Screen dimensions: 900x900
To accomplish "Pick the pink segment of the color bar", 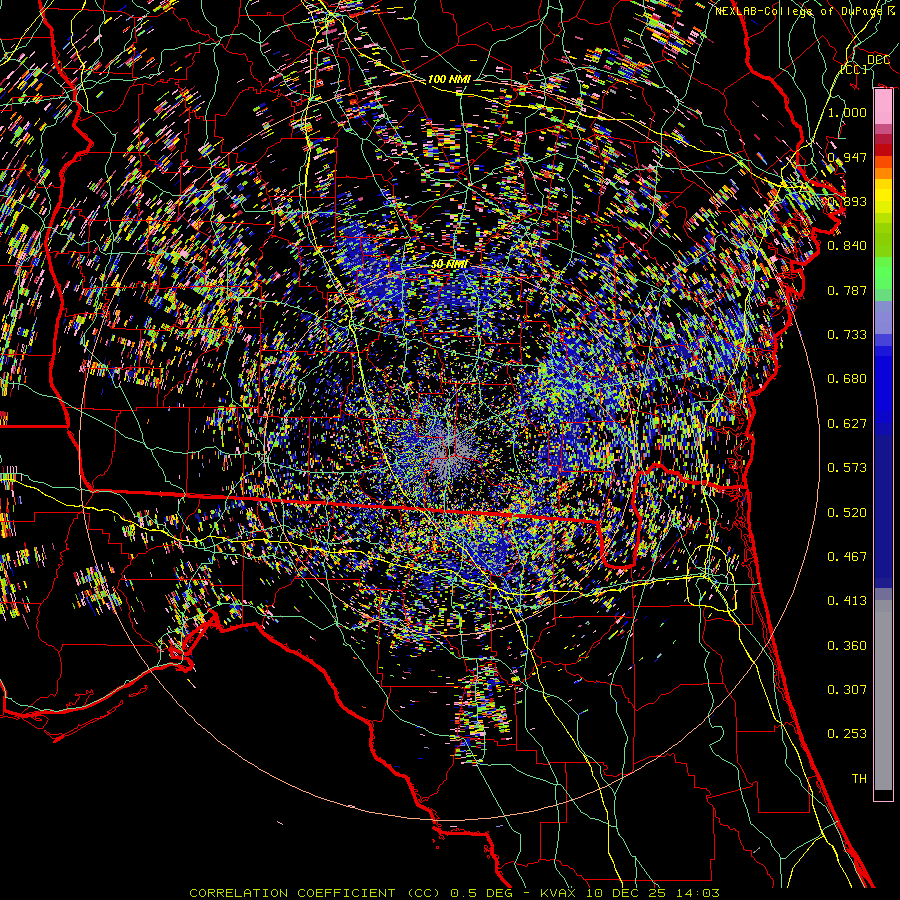I will pyautogui.click(x=883, y=107).
